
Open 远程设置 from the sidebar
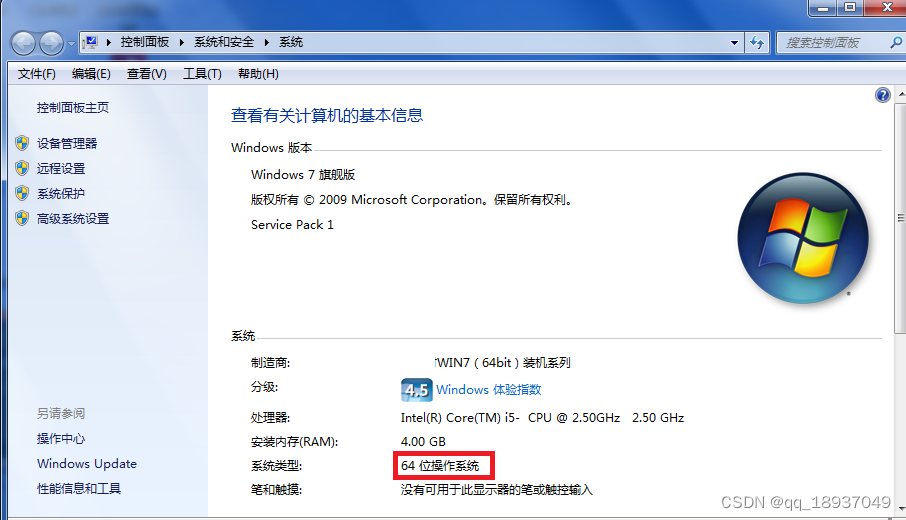tap(61, 169)
